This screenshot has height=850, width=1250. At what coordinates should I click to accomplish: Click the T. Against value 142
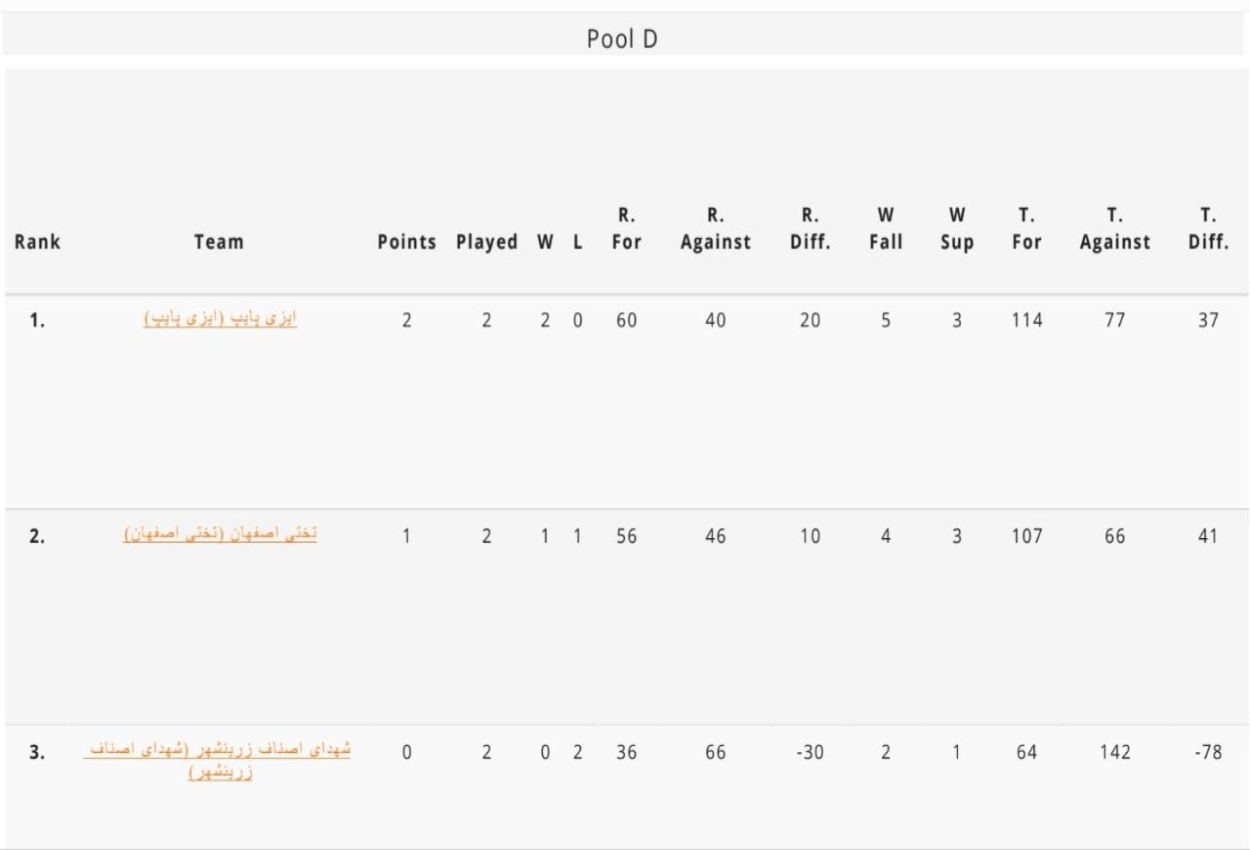[x=1115, y=752]
